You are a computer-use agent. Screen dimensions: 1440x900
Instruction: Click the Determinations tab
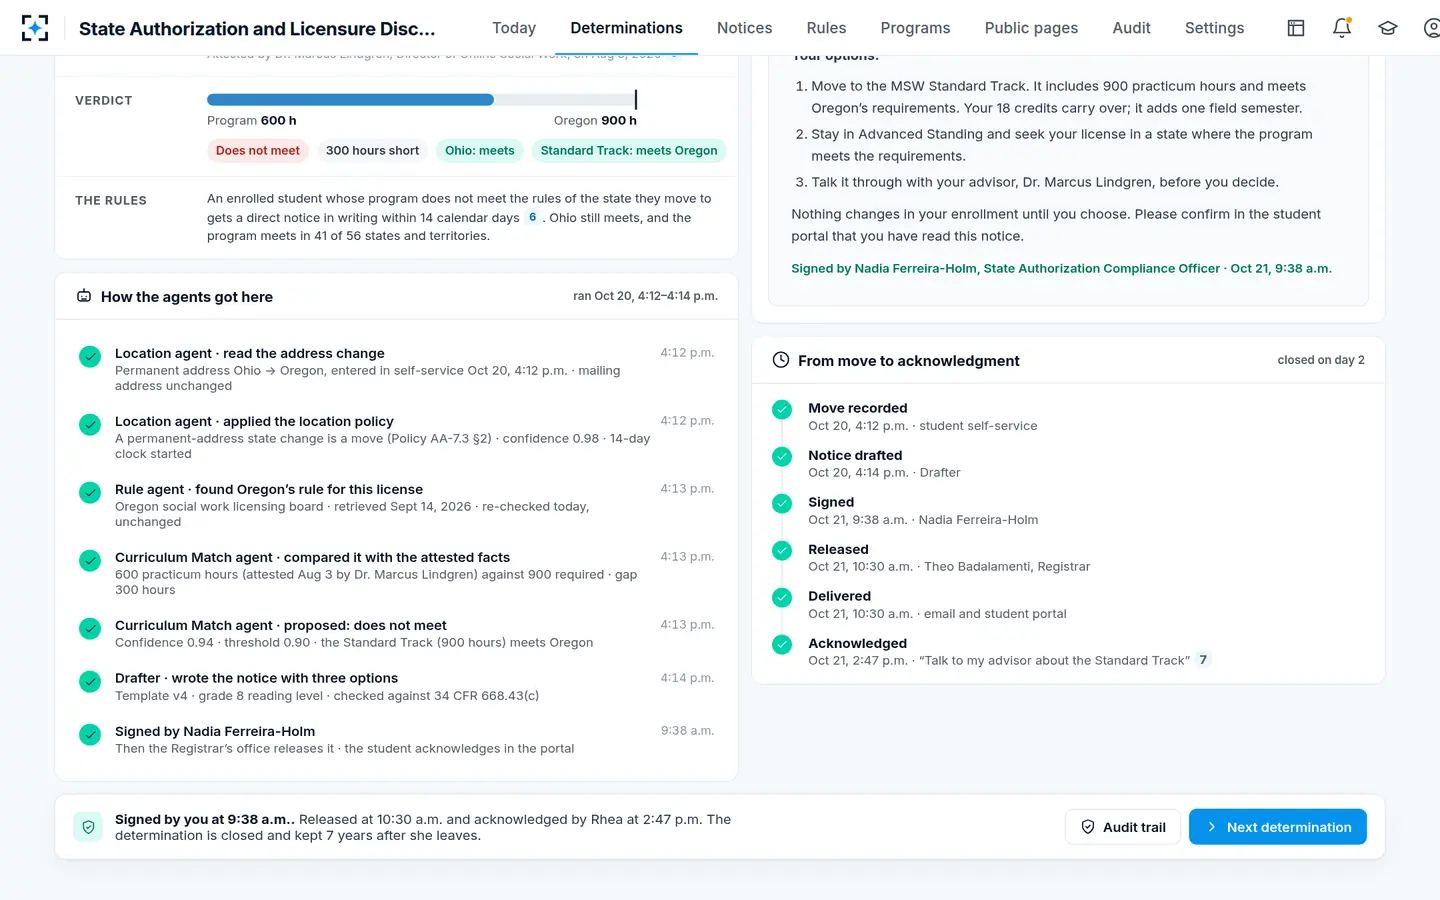coord(626,28)
